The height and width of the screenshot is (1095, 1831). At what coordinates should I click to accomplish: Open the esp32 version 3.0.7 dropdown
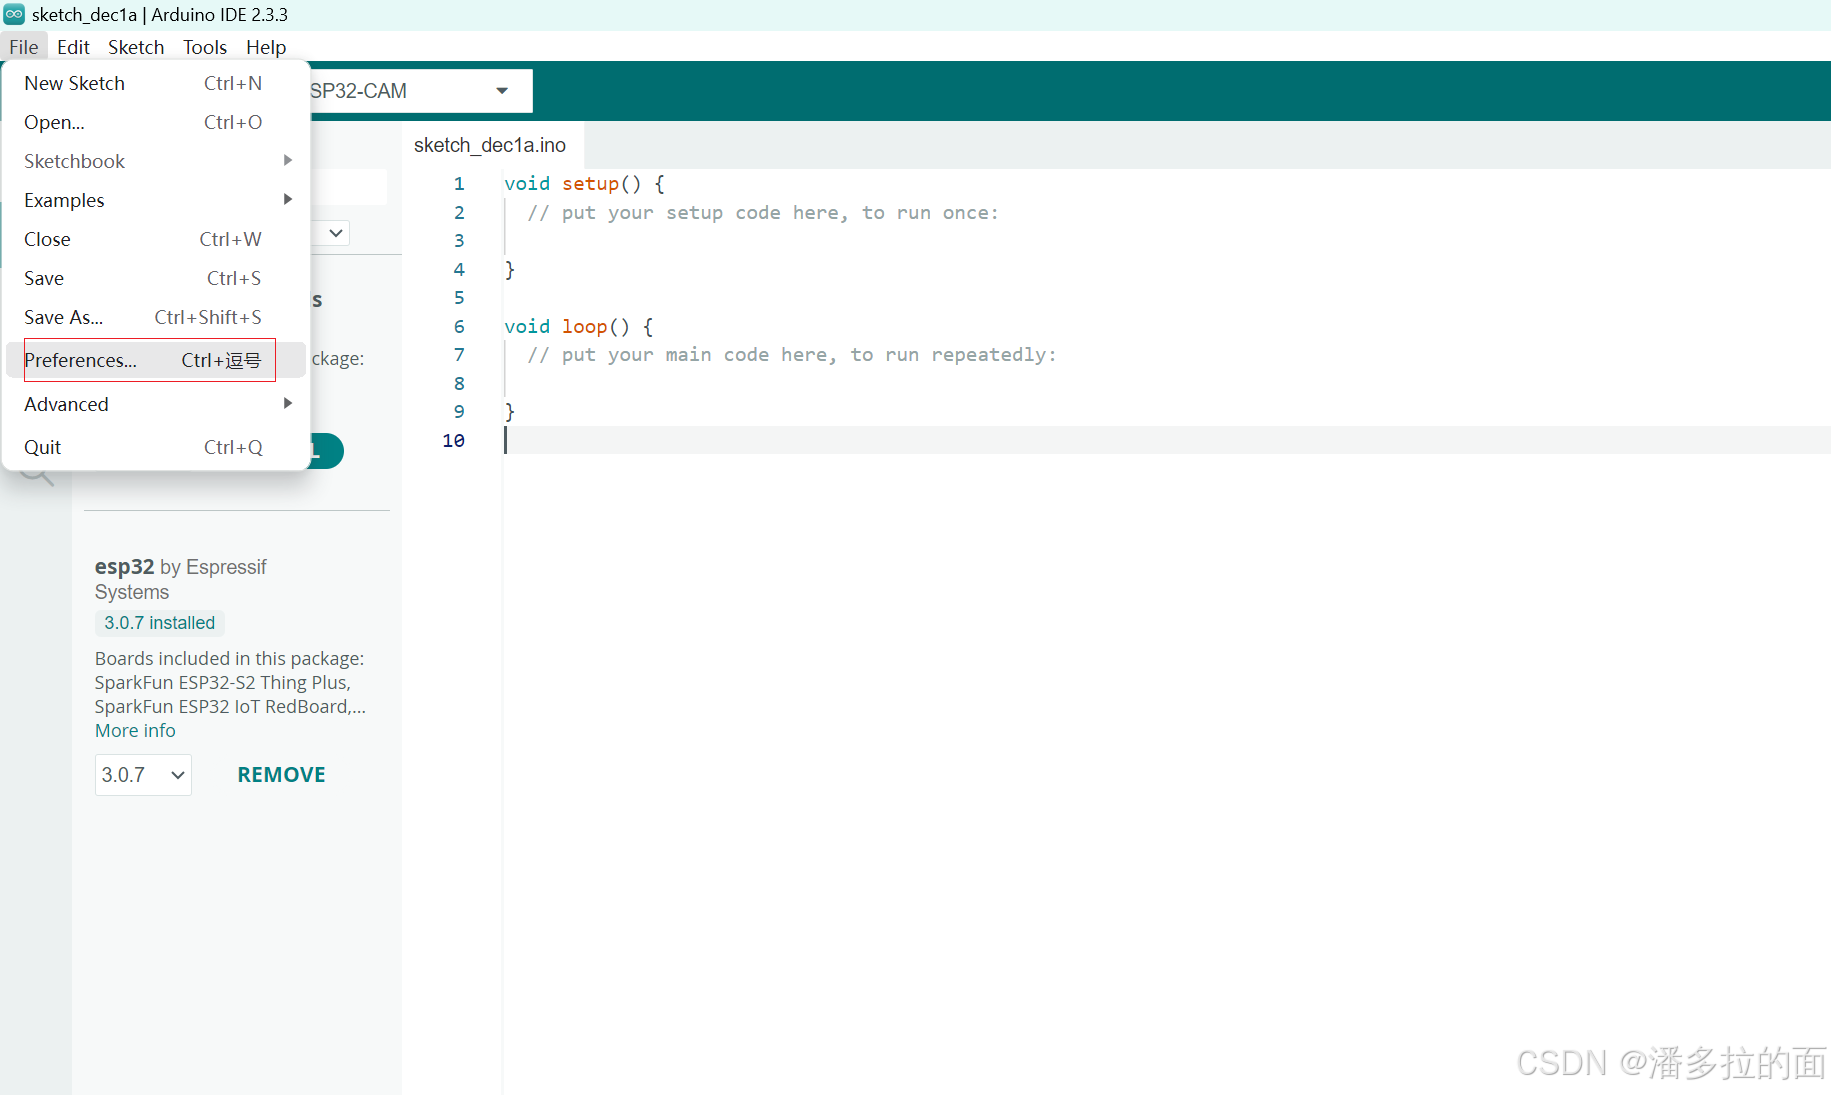[143, 775]
